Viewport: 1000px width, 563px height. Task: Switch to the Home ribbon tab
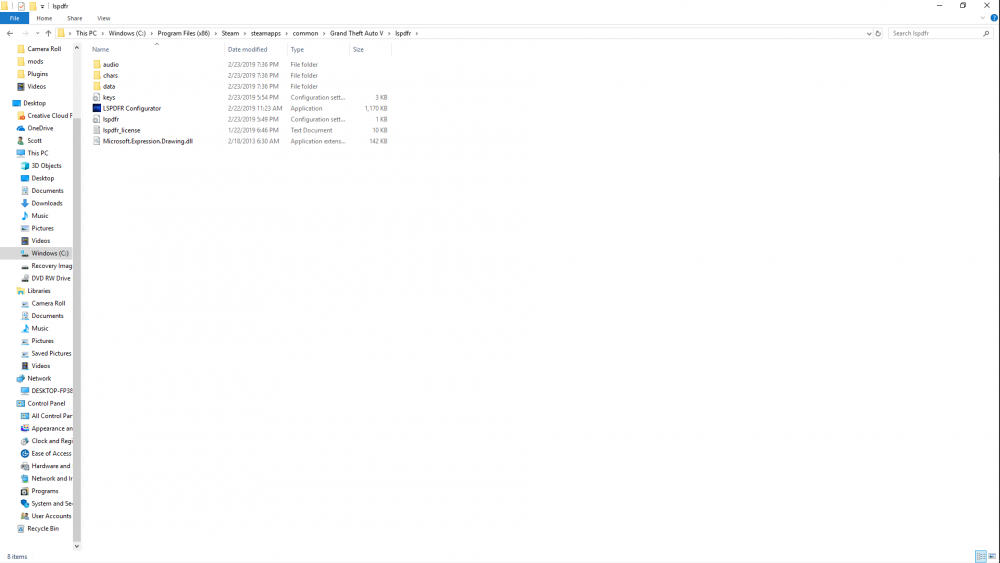44,18
